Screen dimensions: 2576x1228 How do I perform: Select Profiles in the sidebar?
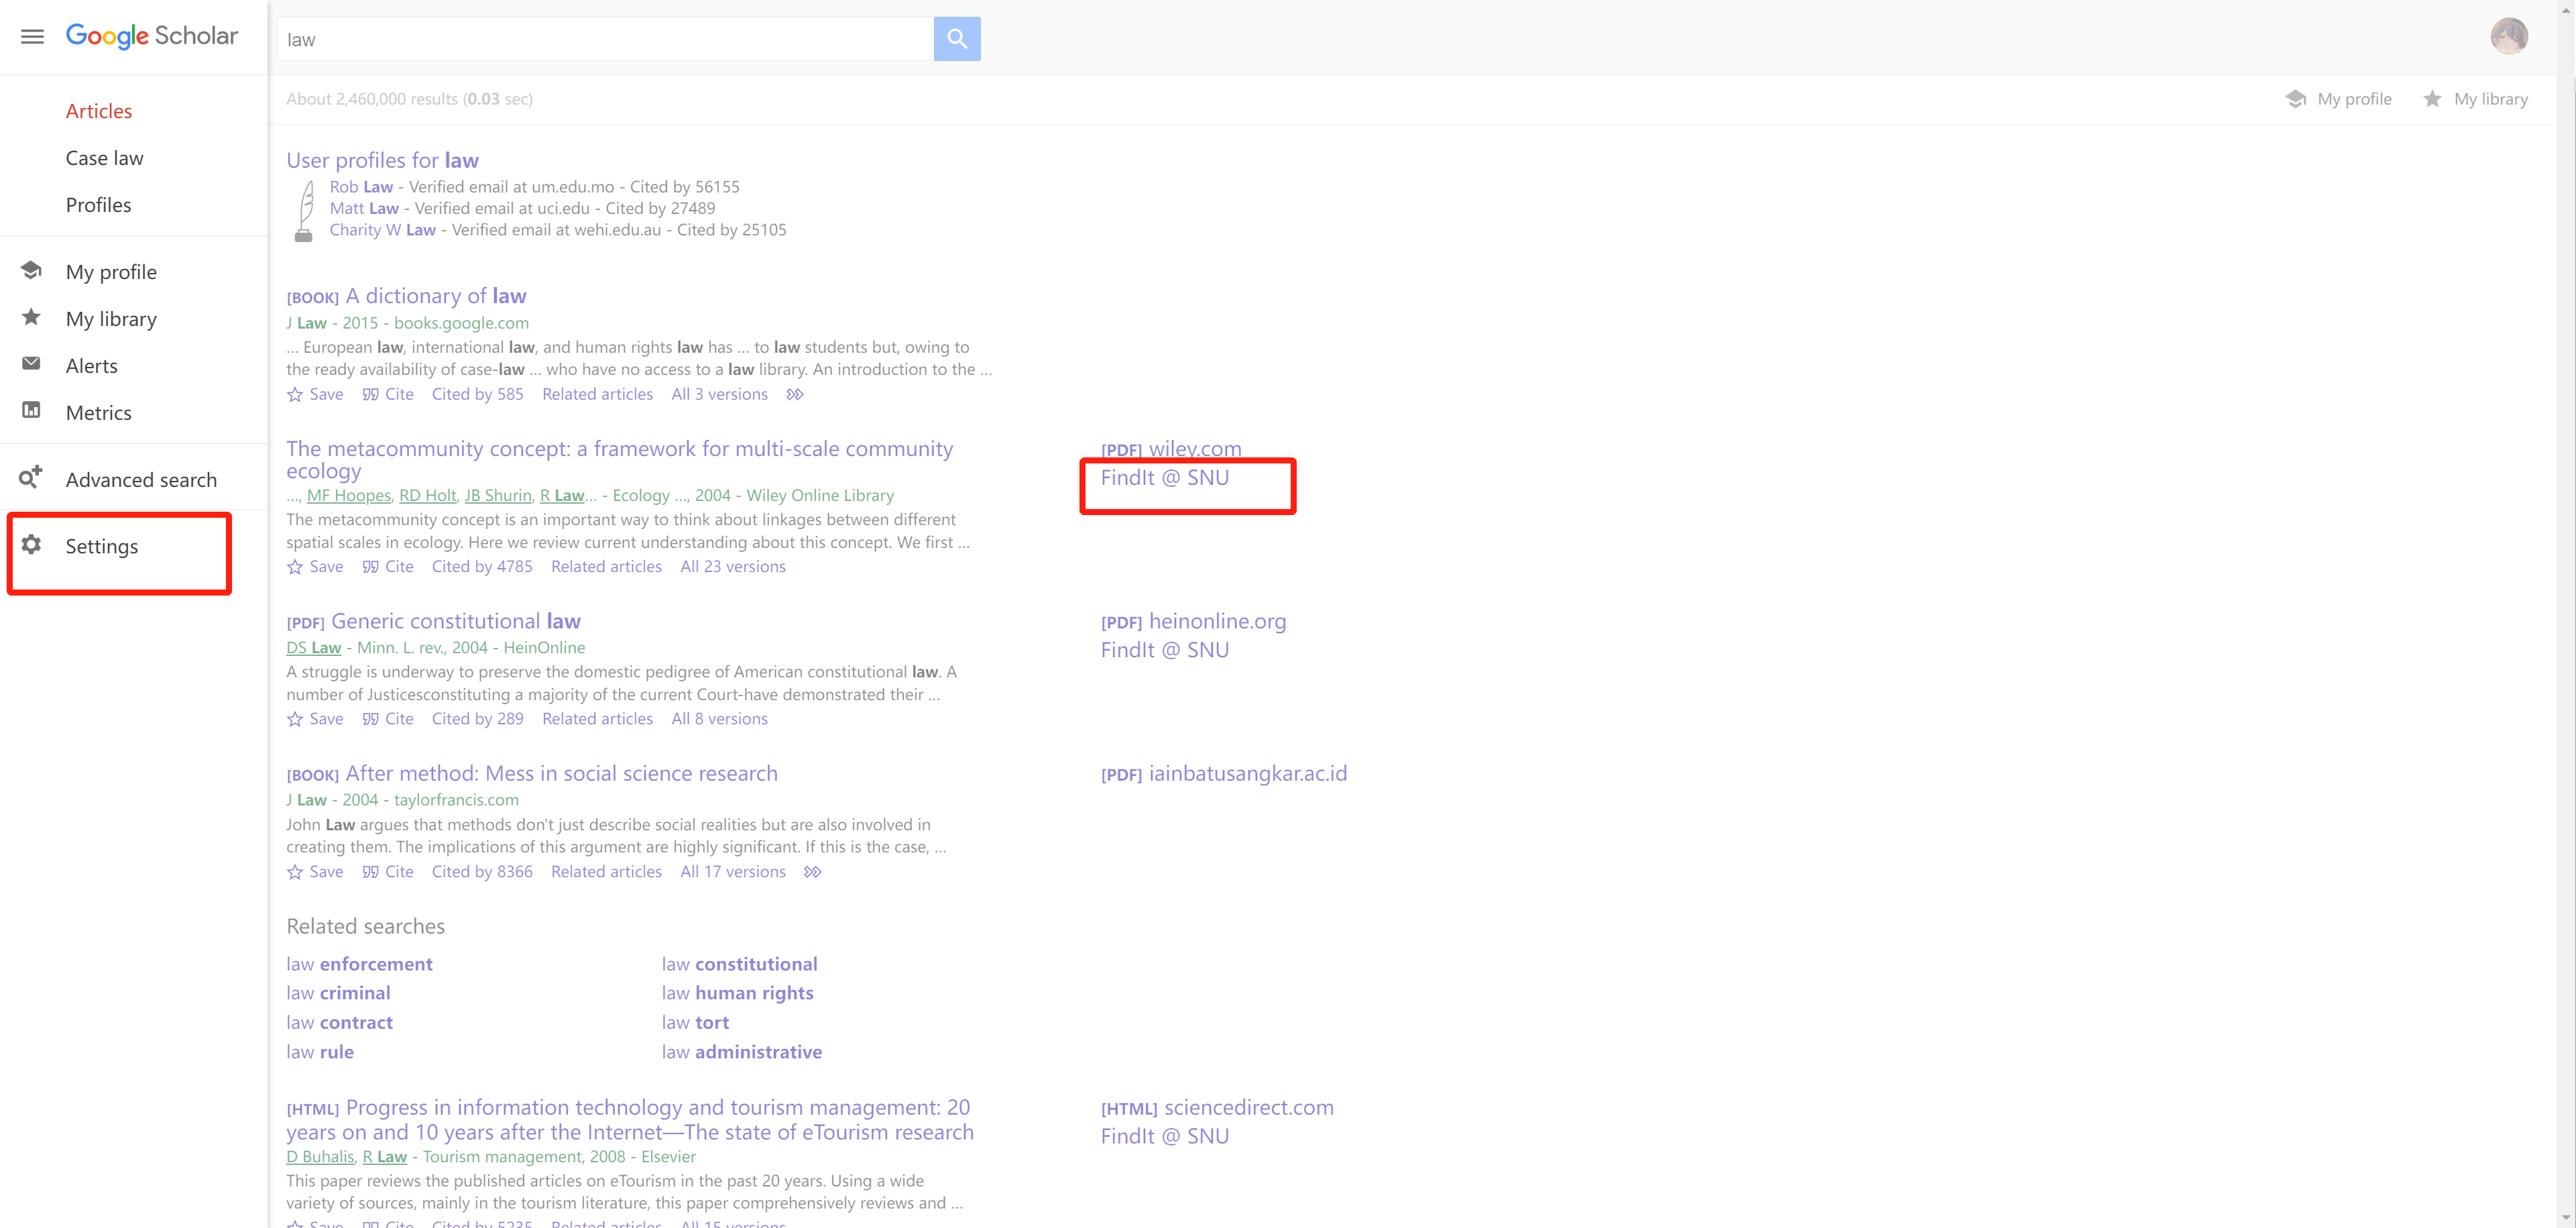pyautogui.click(x=99, y=205)
